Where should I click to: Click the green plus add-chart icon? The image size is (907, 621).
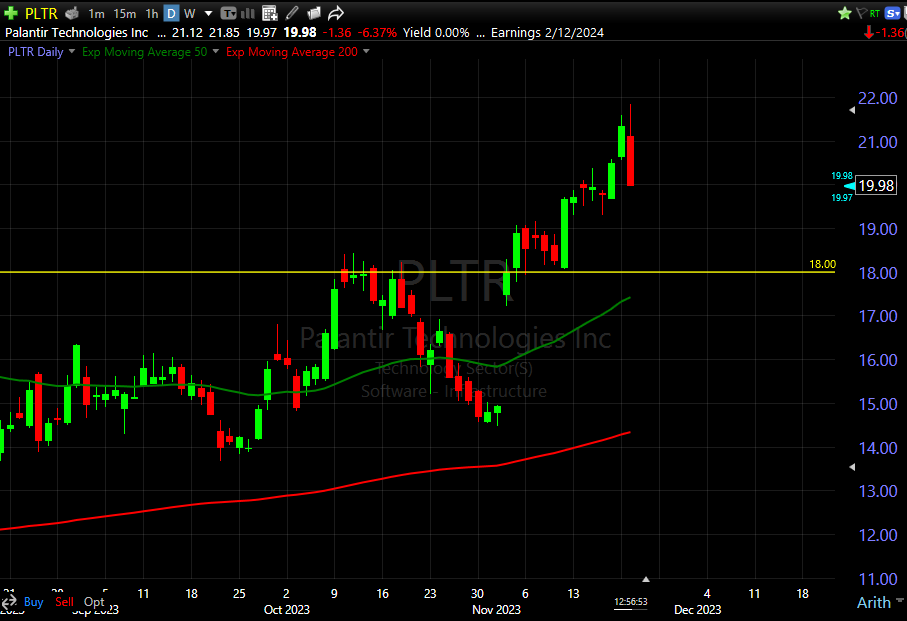click(11, 13)
